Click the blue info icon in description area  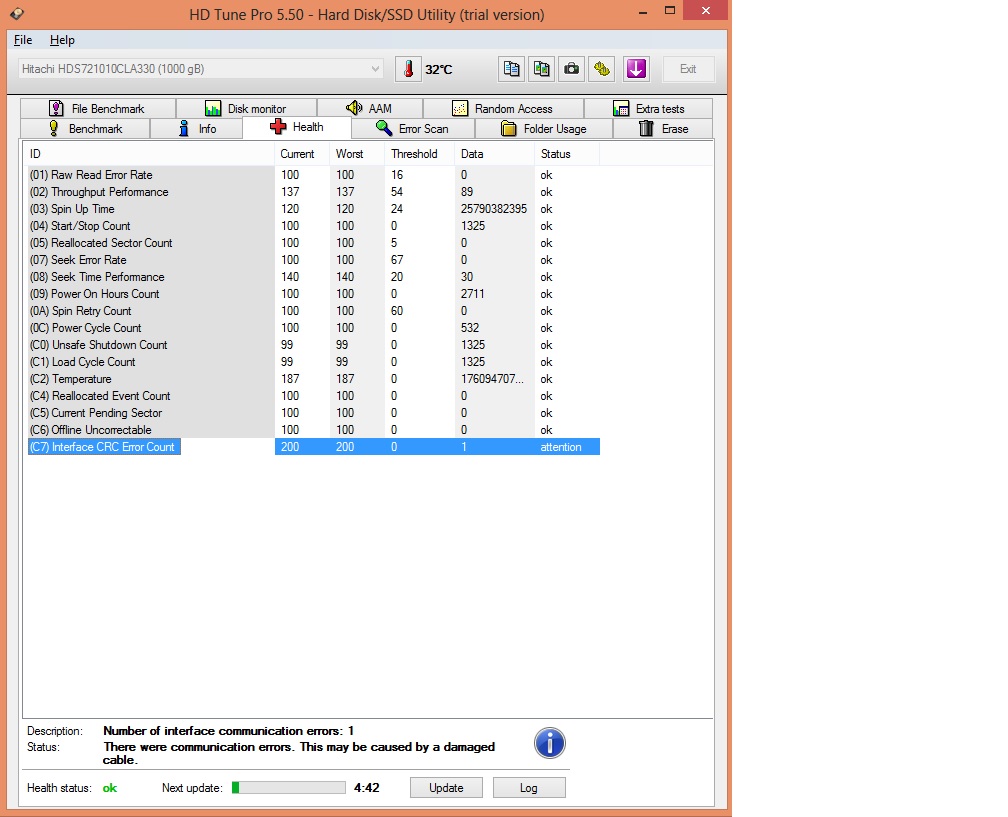(550, 744)
